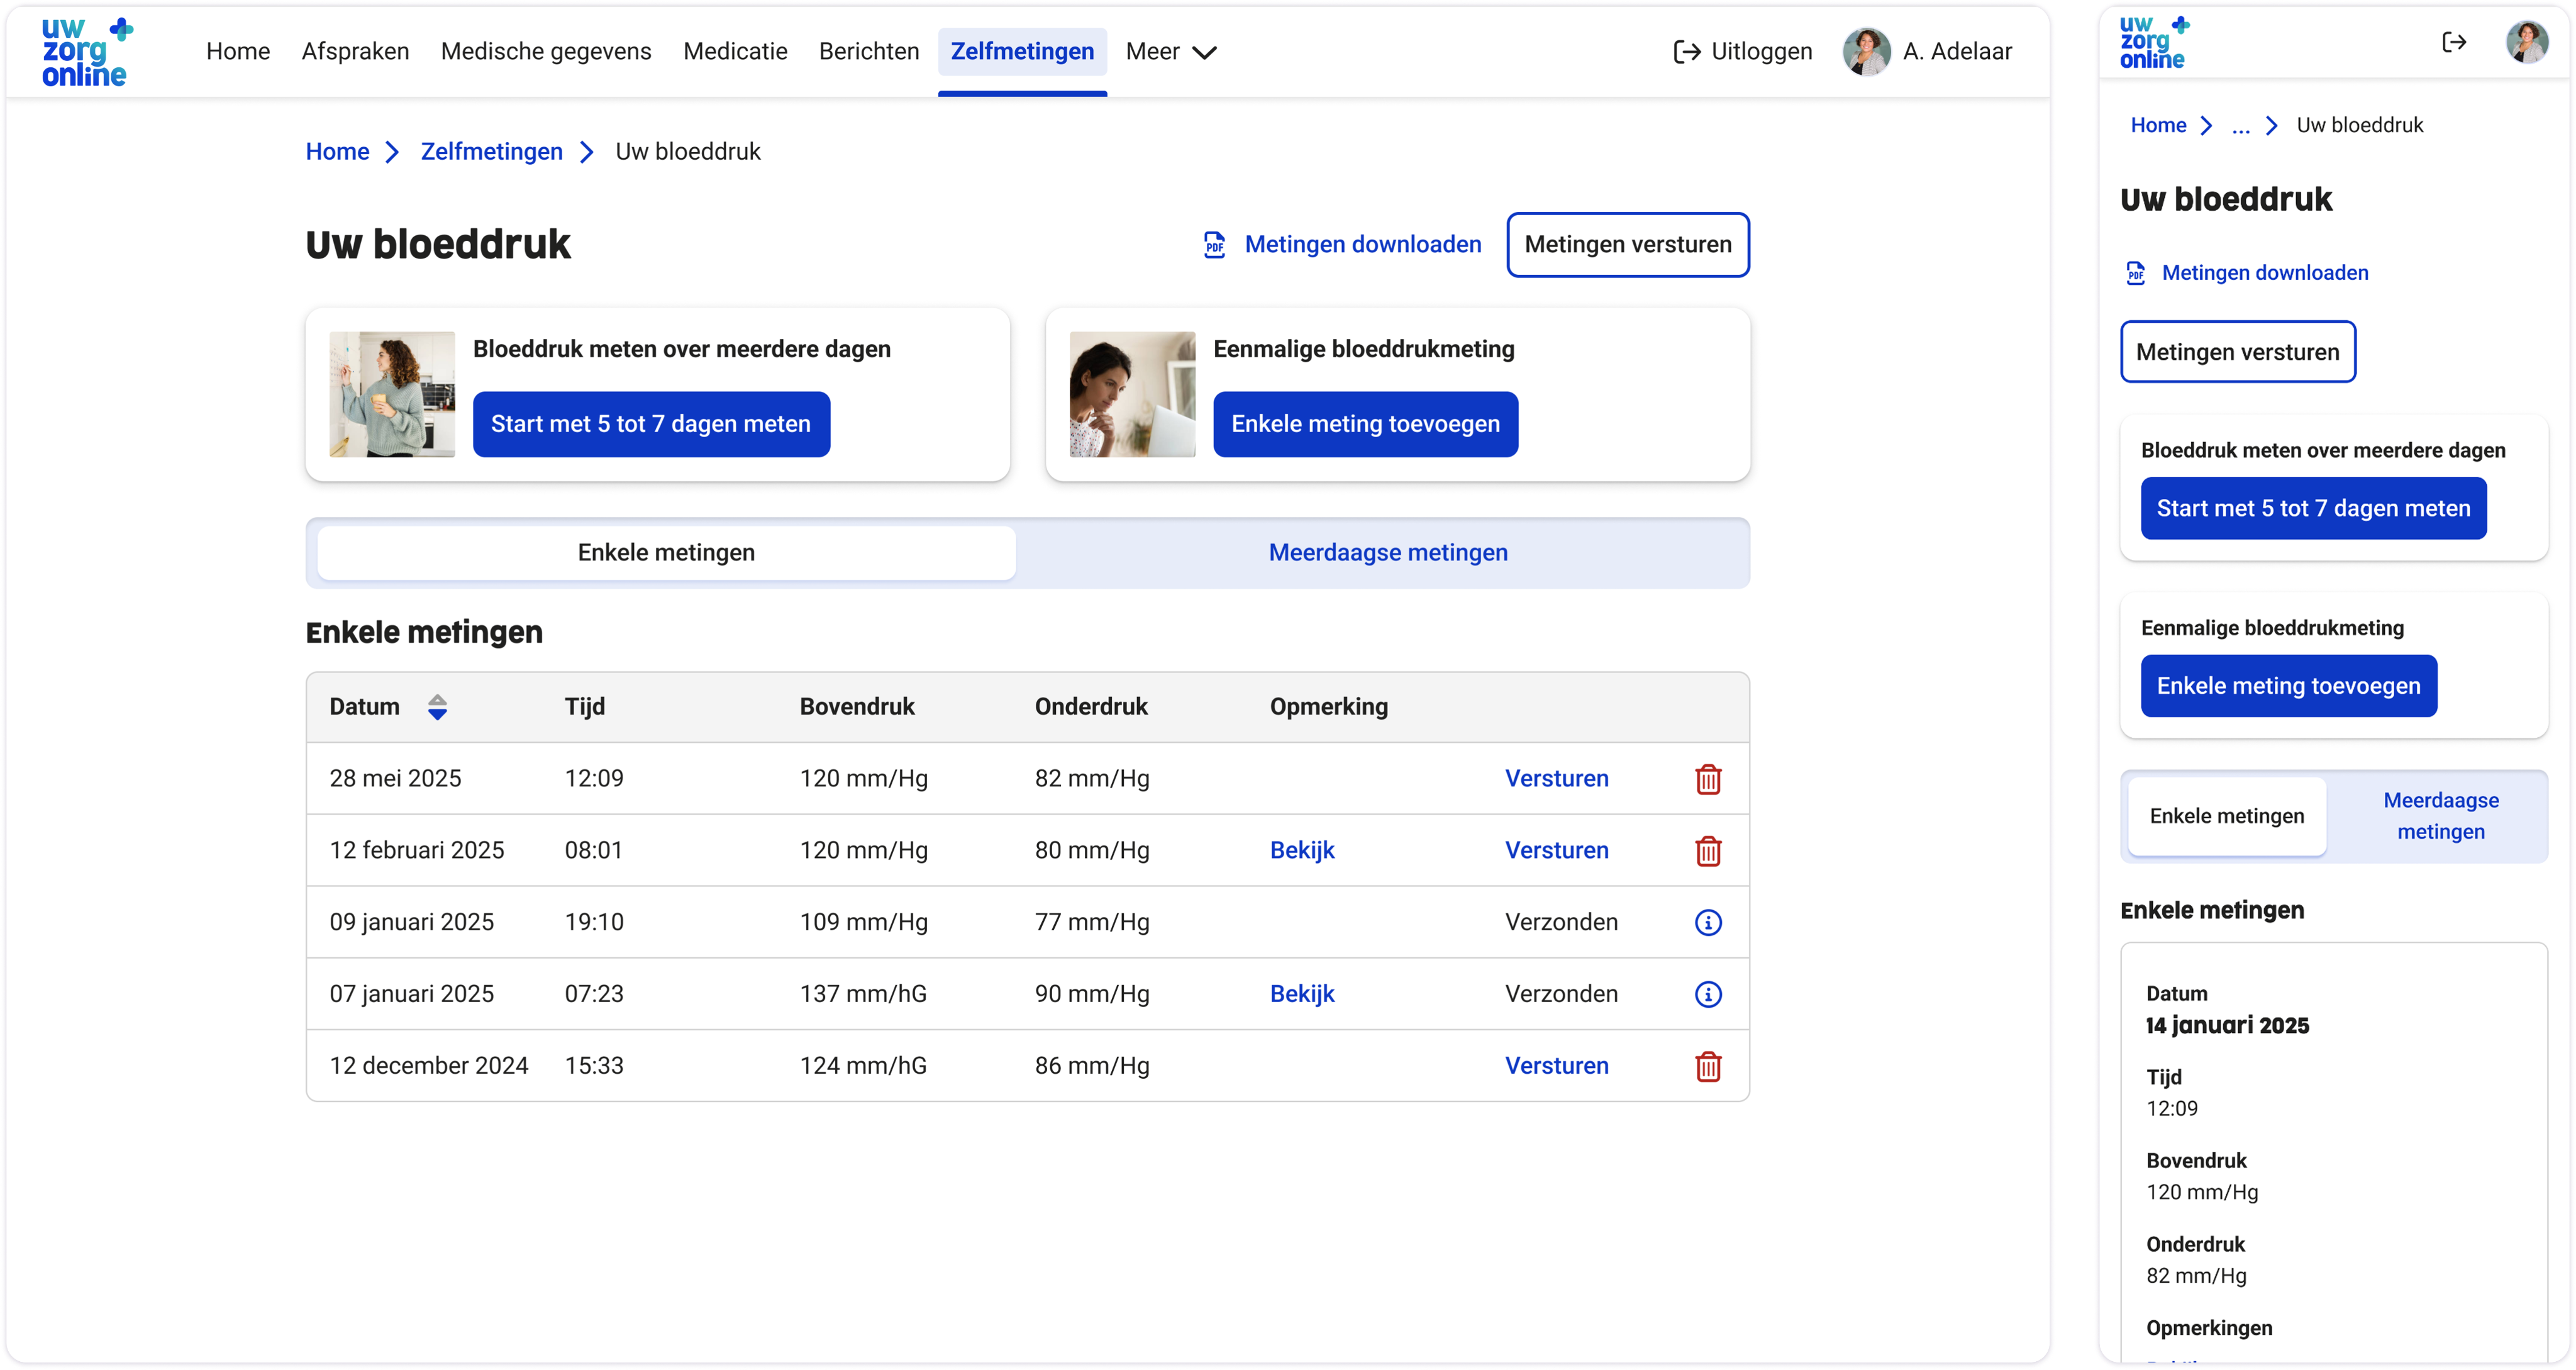Screen dimensions: 2576x1370
Task: Click Metingen versturen button in desktop header
Action: (1627, 245)
